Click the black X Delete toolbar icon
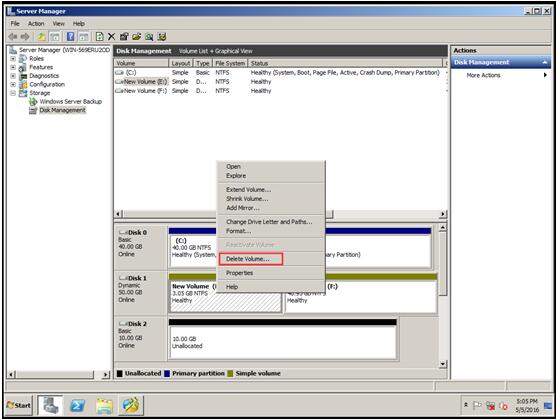The width and height of the screenshot is (556, 420). [111, 37]
